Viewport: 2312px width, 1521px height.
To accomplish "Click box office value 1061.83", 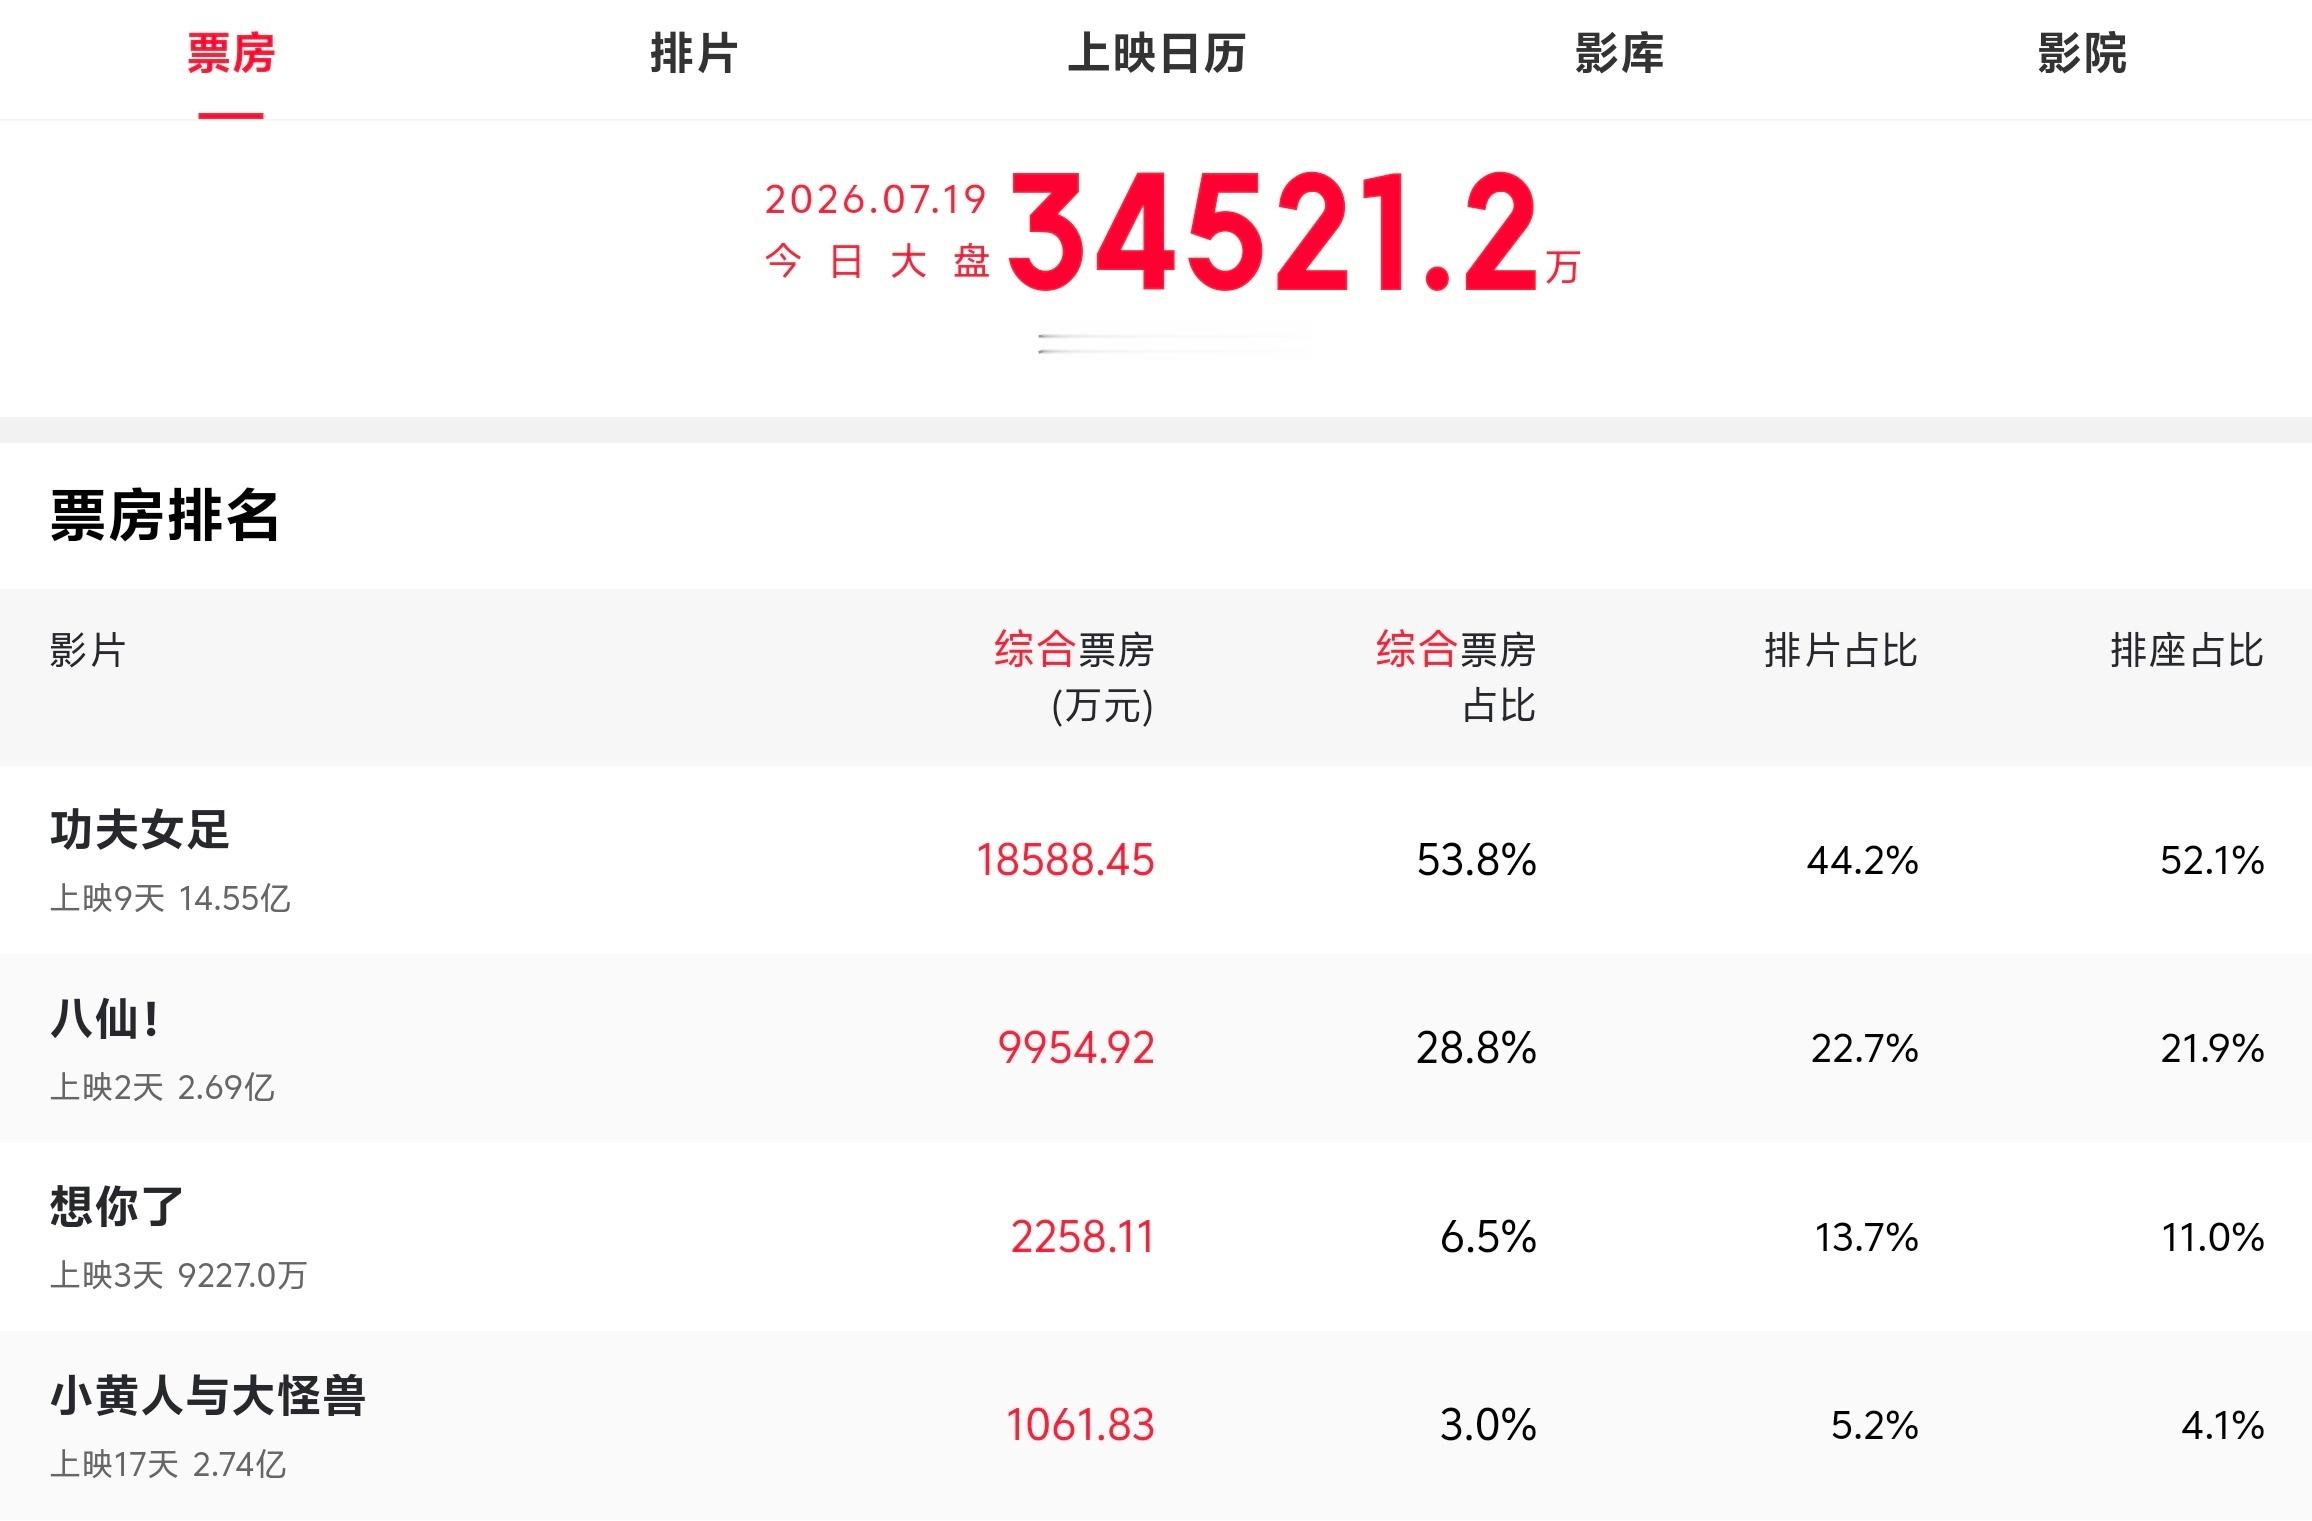I will pyautogui.click(x=1080, y=1425).
